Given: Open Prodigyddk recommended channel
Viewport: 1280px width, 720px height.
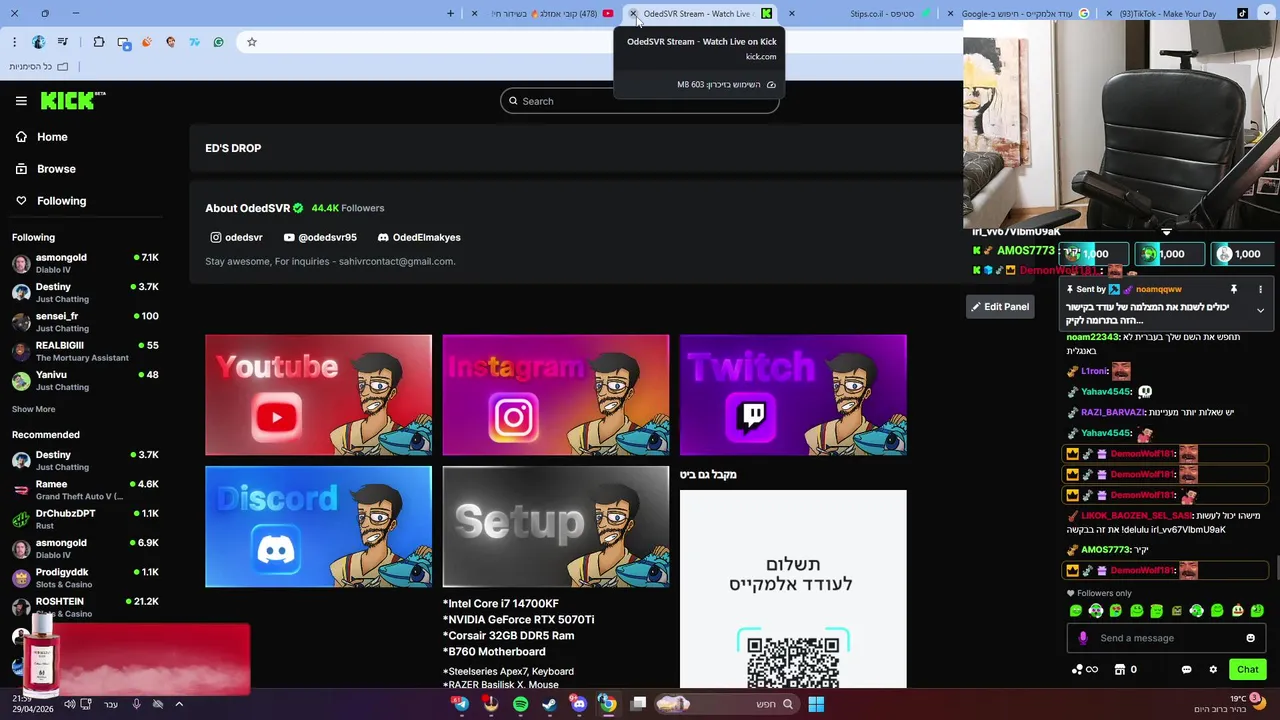Looking at the screenshot, I should coord(86,578).
